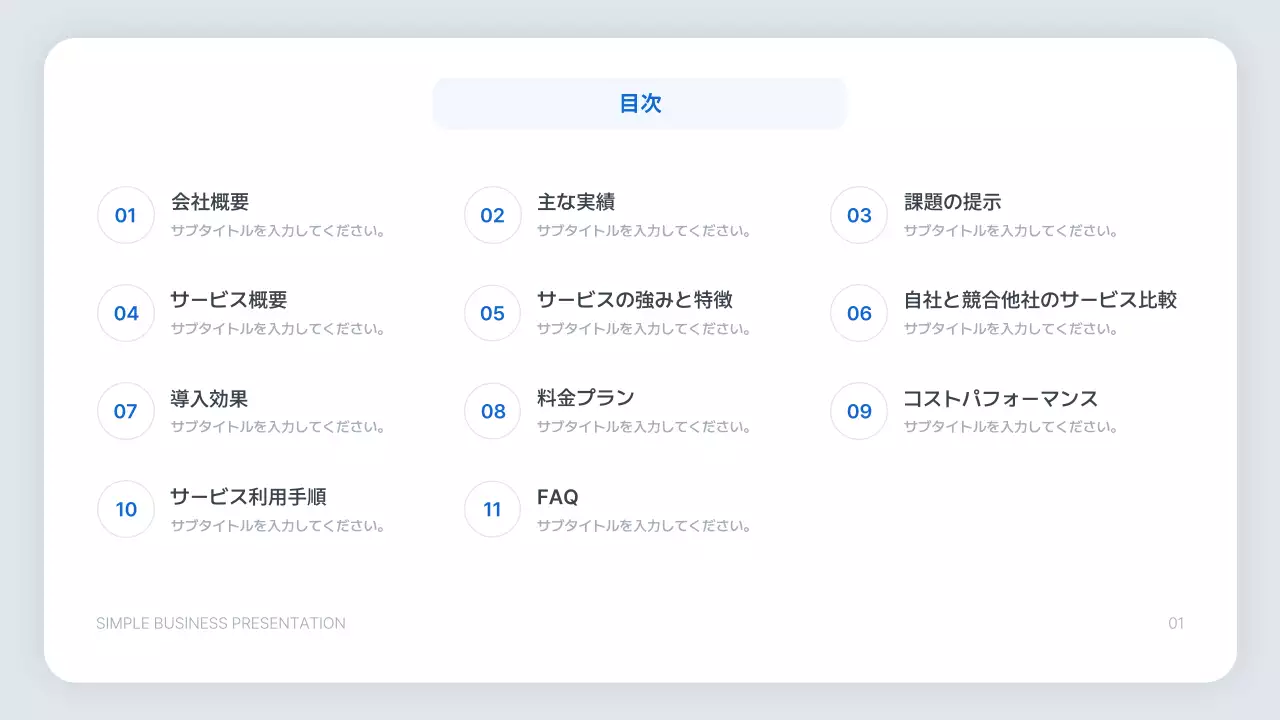
Task: Open the FAQ section entry
Action: coord(557,496)
